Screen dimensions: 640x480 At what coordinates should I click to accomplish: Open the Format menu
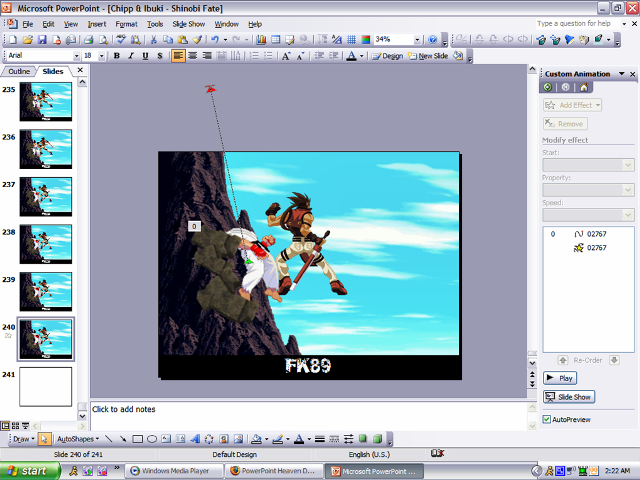coord(127,24)
